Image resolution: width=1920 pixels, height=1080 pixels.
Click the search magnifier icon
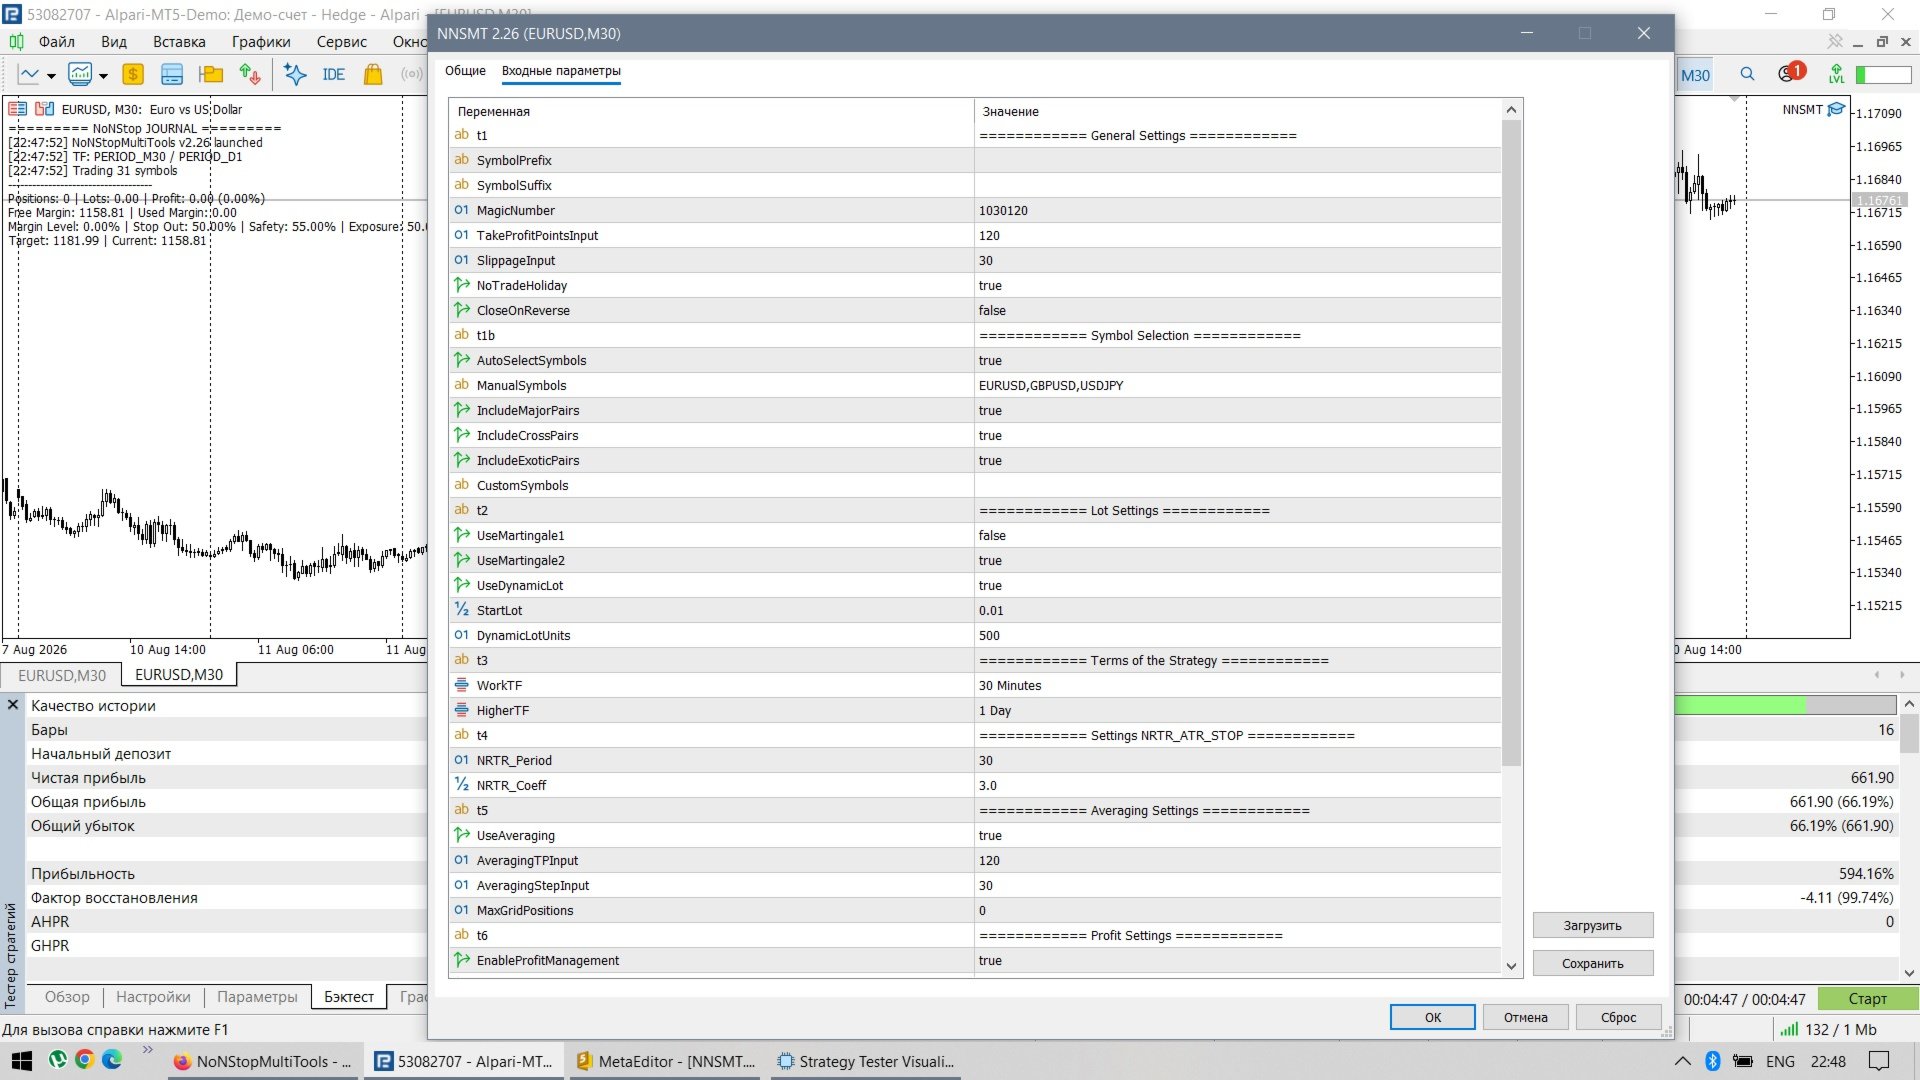1747,75
